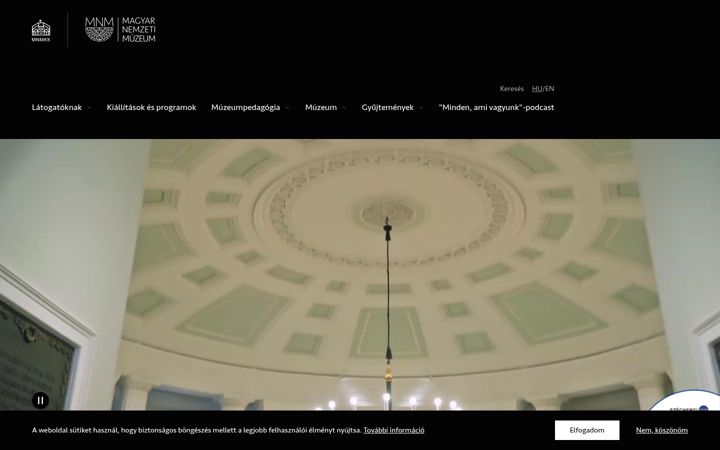Open the "Minden, ami vagyunk"-podcast page
The height and width of the screenshot is (450, 720).
(496, 107)
